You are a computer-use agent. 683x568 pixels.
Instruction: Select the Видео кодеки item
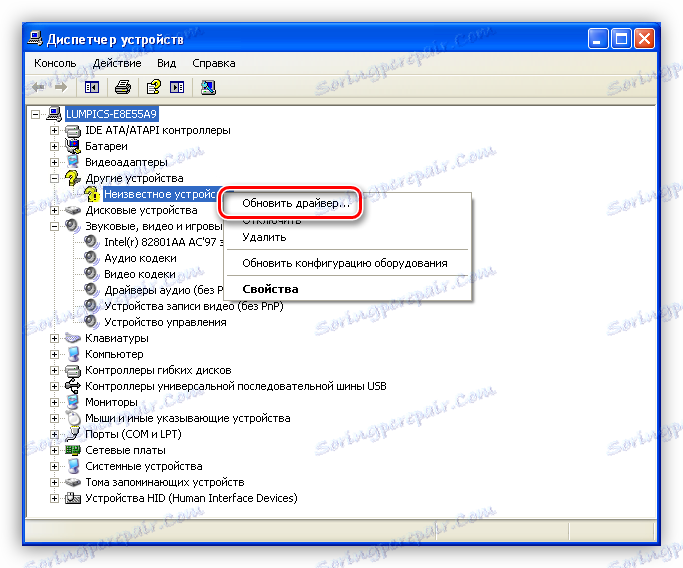140,274
